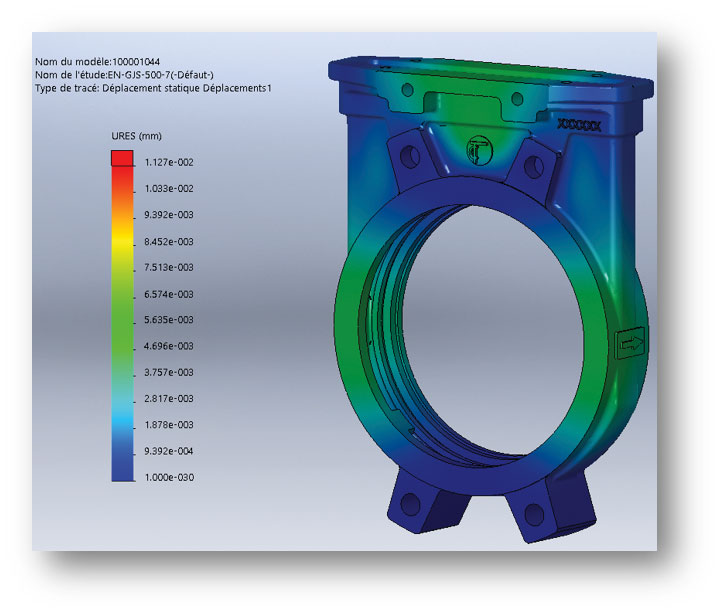Click the XXXXXX embossed text on valve body
Screen dimensions: 722x616
pyautogui.click(x=579, y=125)
